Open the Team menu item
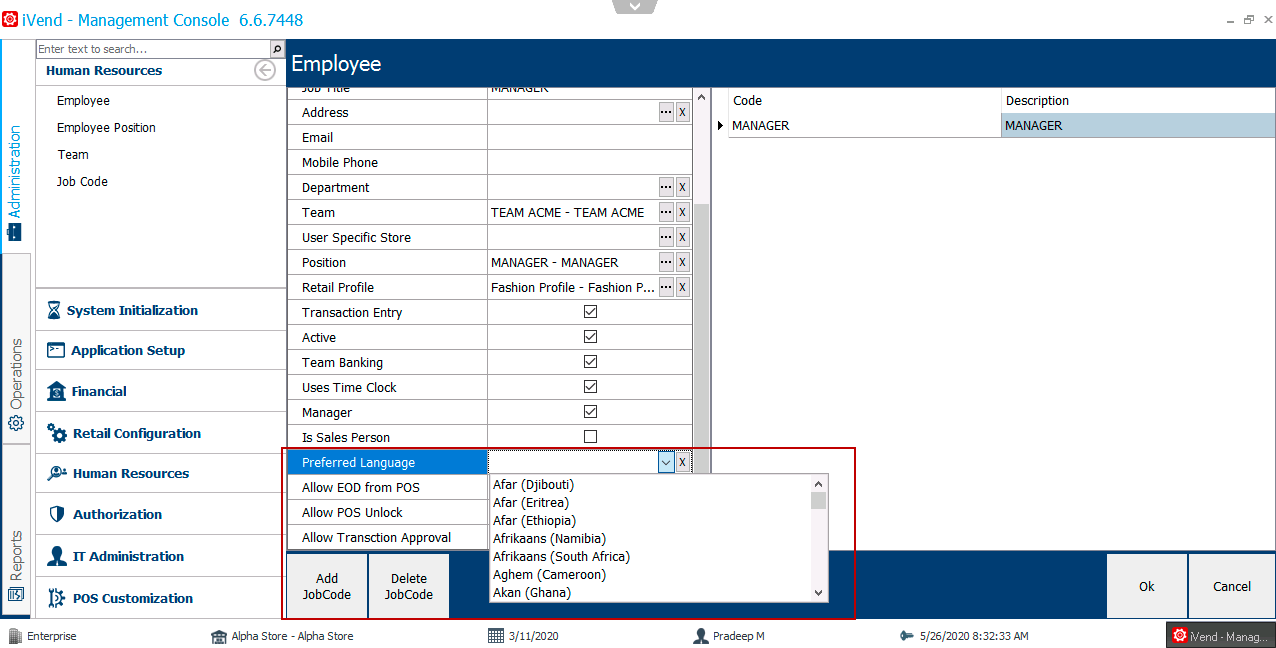The height and width of the screenshot is (648, 1276). 73,155
